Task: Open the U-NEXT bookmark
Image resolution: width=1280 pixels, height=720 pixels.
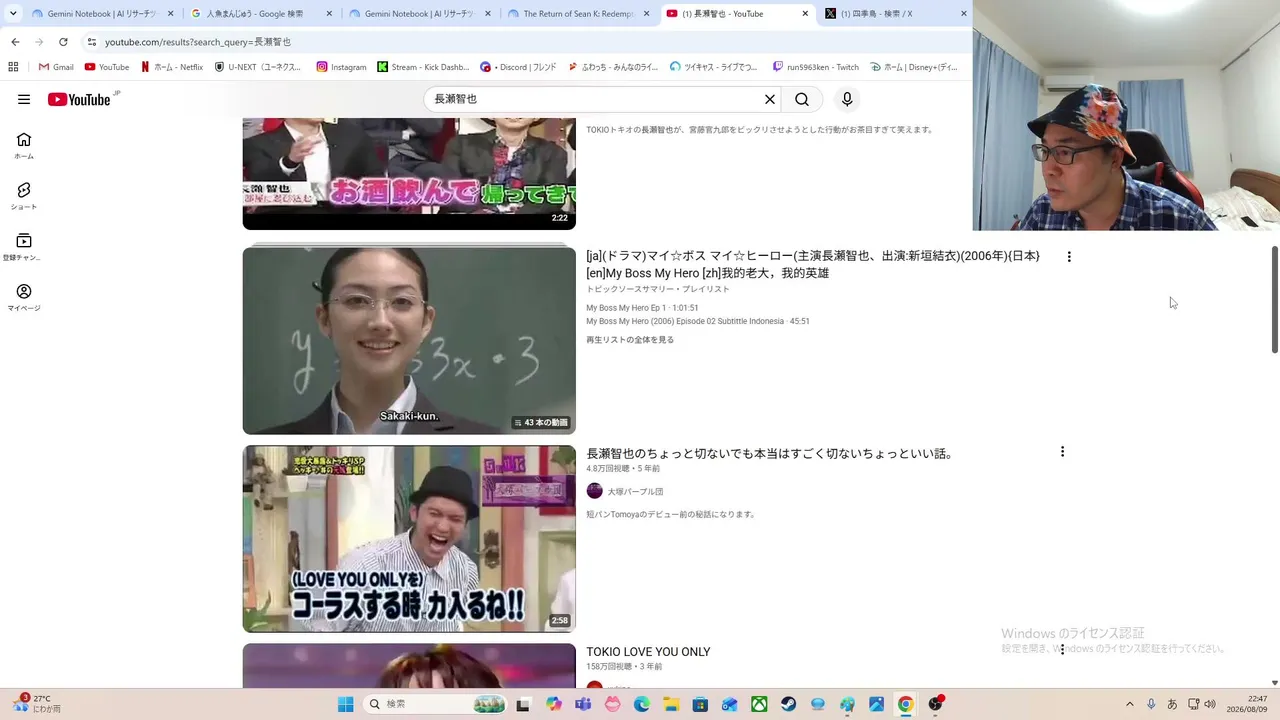Action: click(x=258, y=67)
